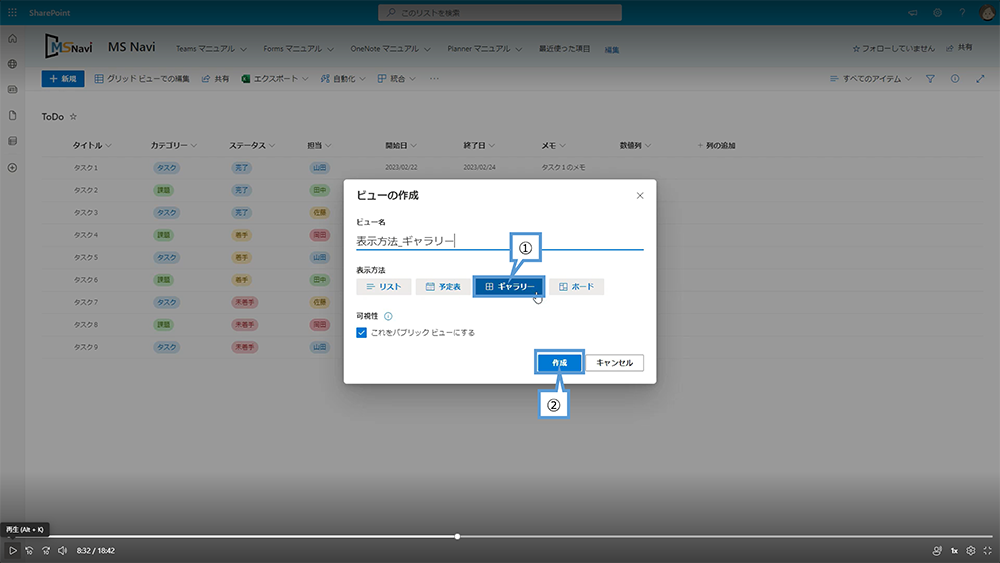
Task: Mute the video volume speaker icon
Action: [62, 550]
